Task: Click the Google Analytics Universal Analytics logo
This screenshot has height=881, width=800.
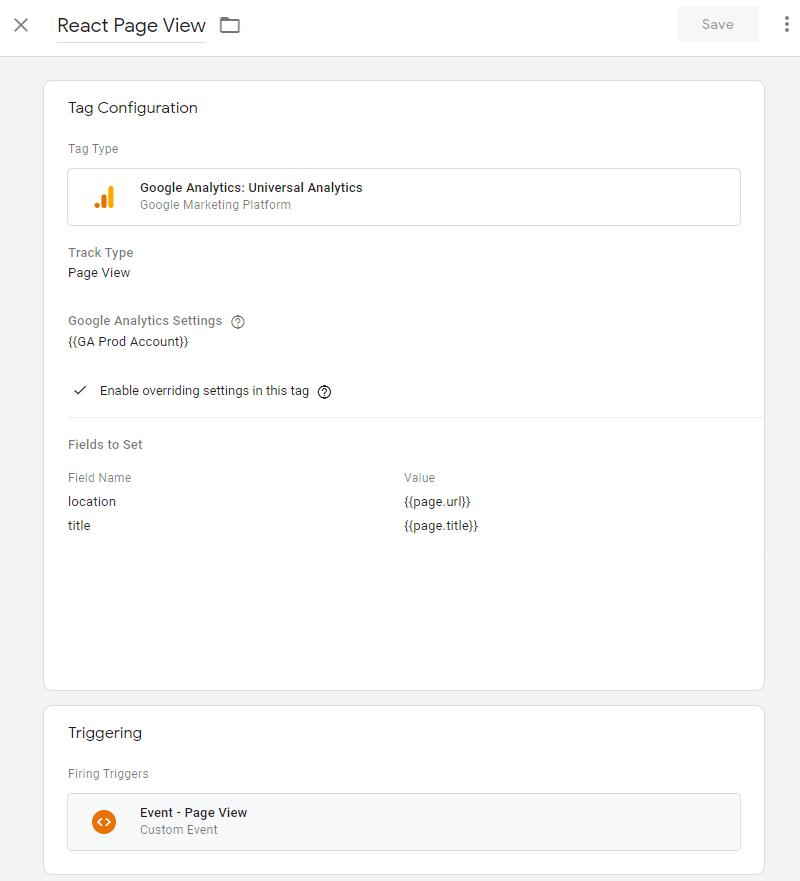Action: point(104,197)
